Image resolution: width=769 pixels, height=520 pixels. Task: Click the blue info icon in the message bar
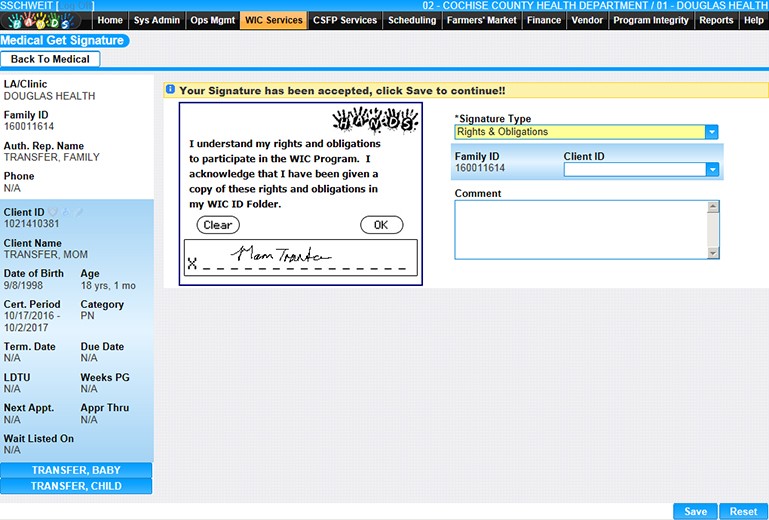coord(170,90)
